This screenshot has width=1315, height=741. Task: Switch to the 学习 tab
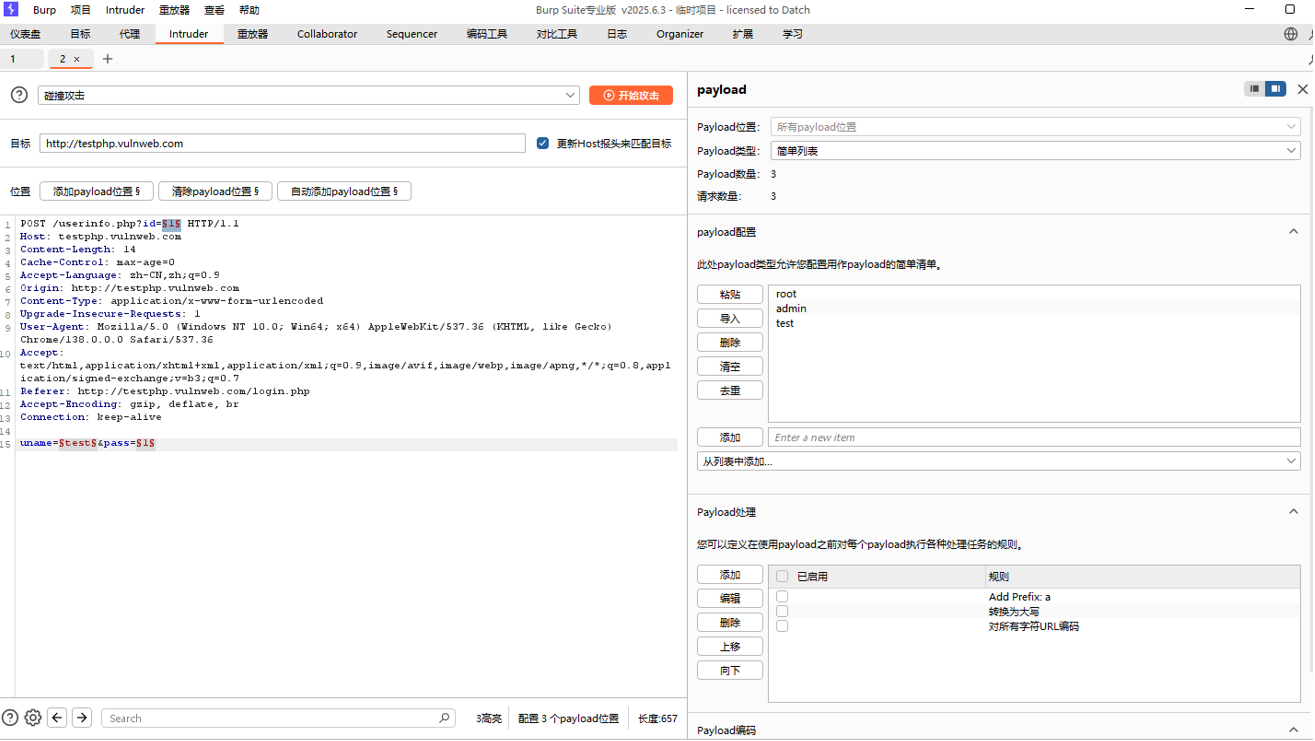pos(792,34)
